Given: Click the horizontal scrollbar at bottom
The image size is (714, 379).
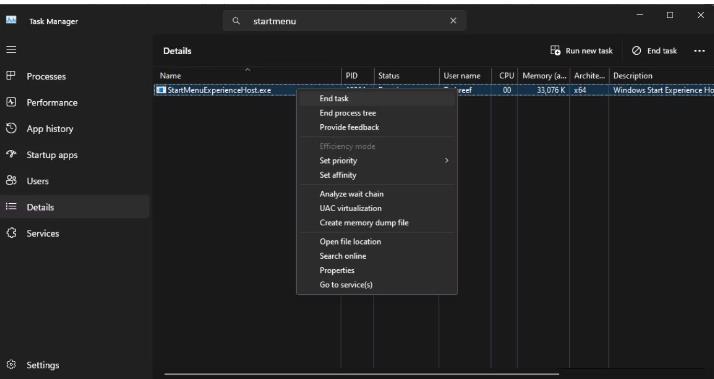Looking at the screenshot, I should pyautogui.click(x=361, y=374).
